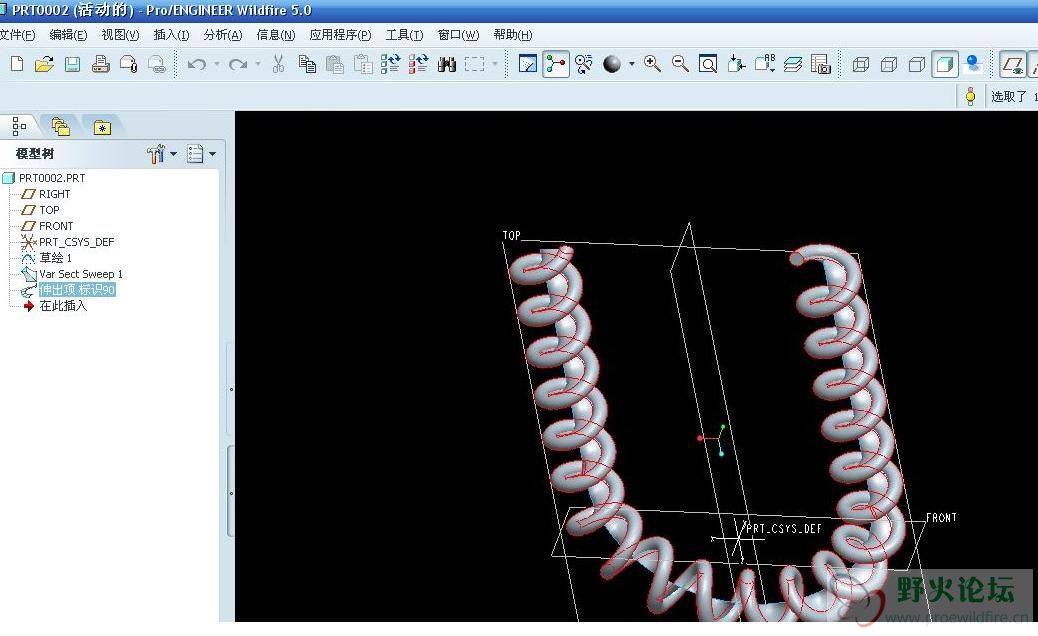This screenshot has height=636, width=1038.
Task: Switch the display to No Hidden
Action: [x=917, y=64]
